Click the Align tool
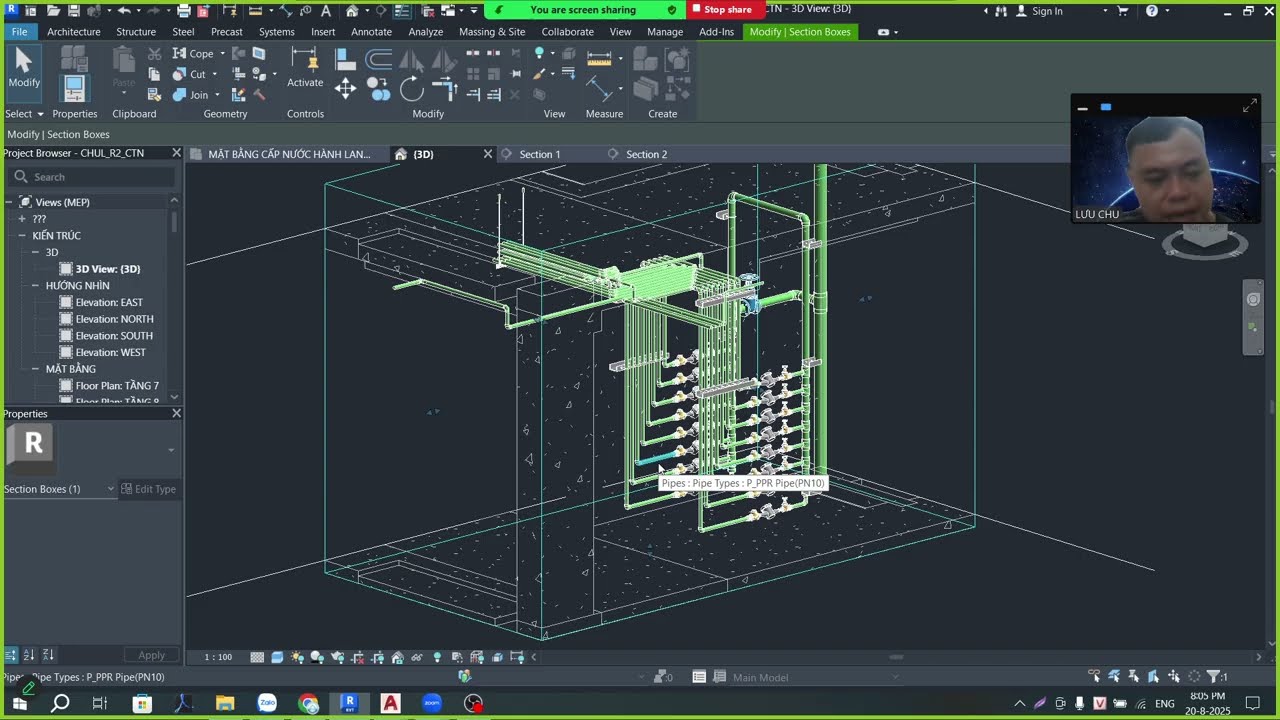This screenshot has height=720, width=1280. [x=345, y=60]
